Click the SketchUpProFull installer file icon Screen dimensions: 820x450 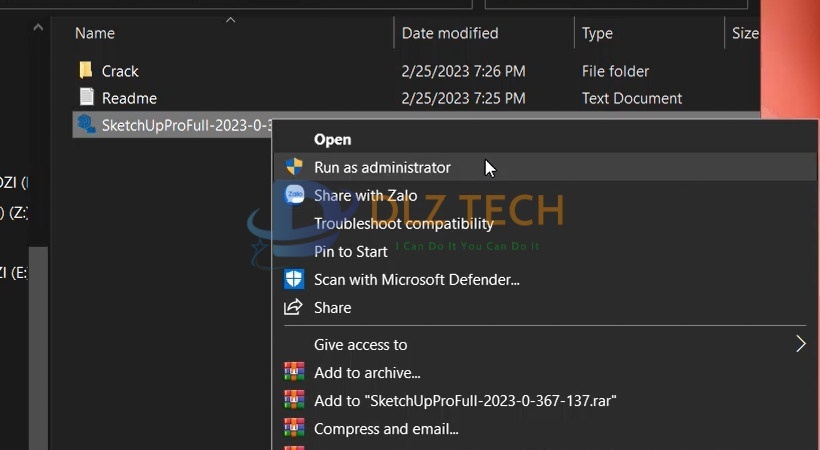pos(86,125)
